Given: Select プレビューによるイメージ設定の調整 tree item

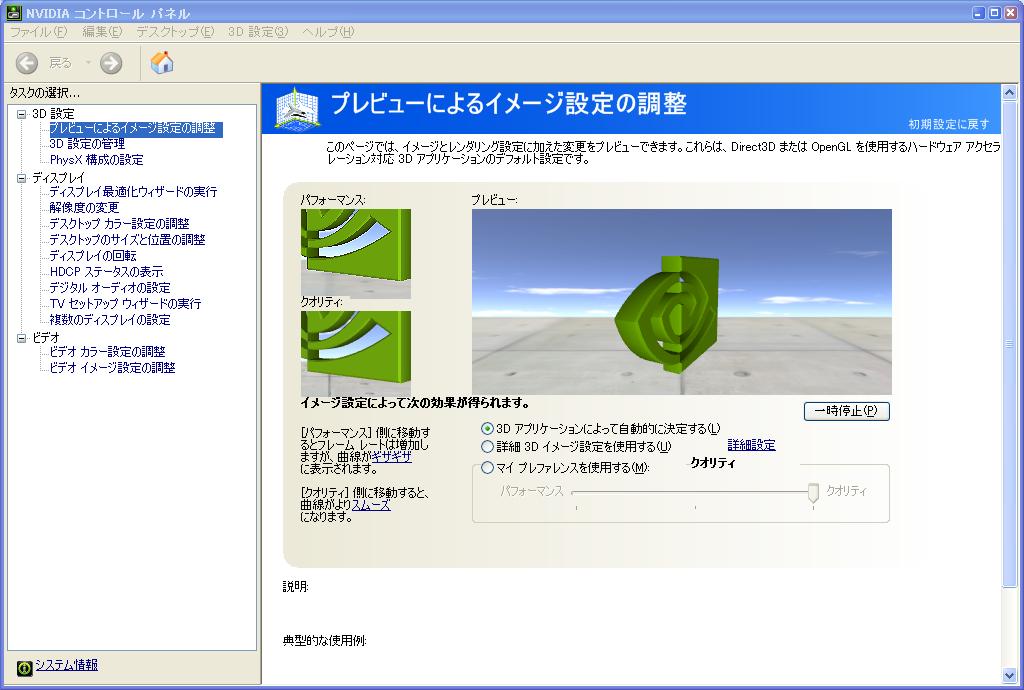Looking at the screenshot, I should 136,129.
